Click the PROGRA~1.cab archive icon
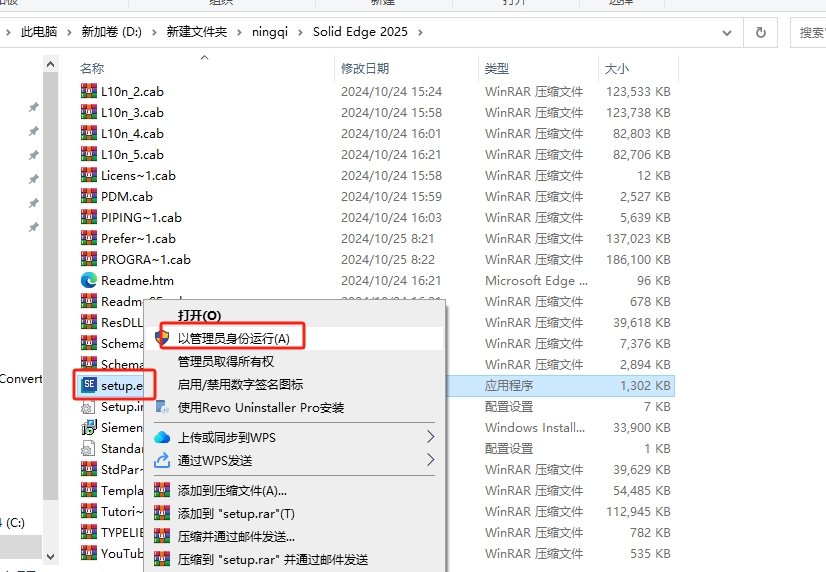 (x=88, y=259)
